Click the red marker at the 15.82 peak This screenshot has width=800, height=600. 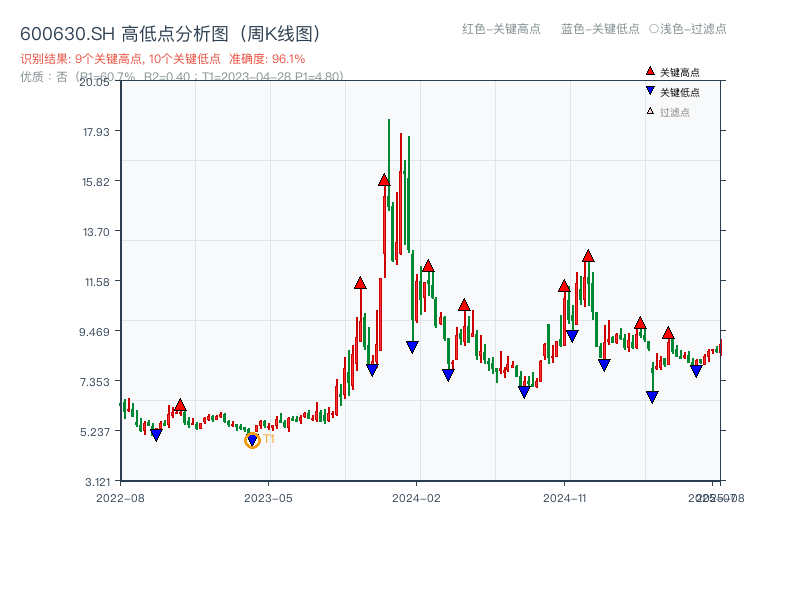[384, 180]
